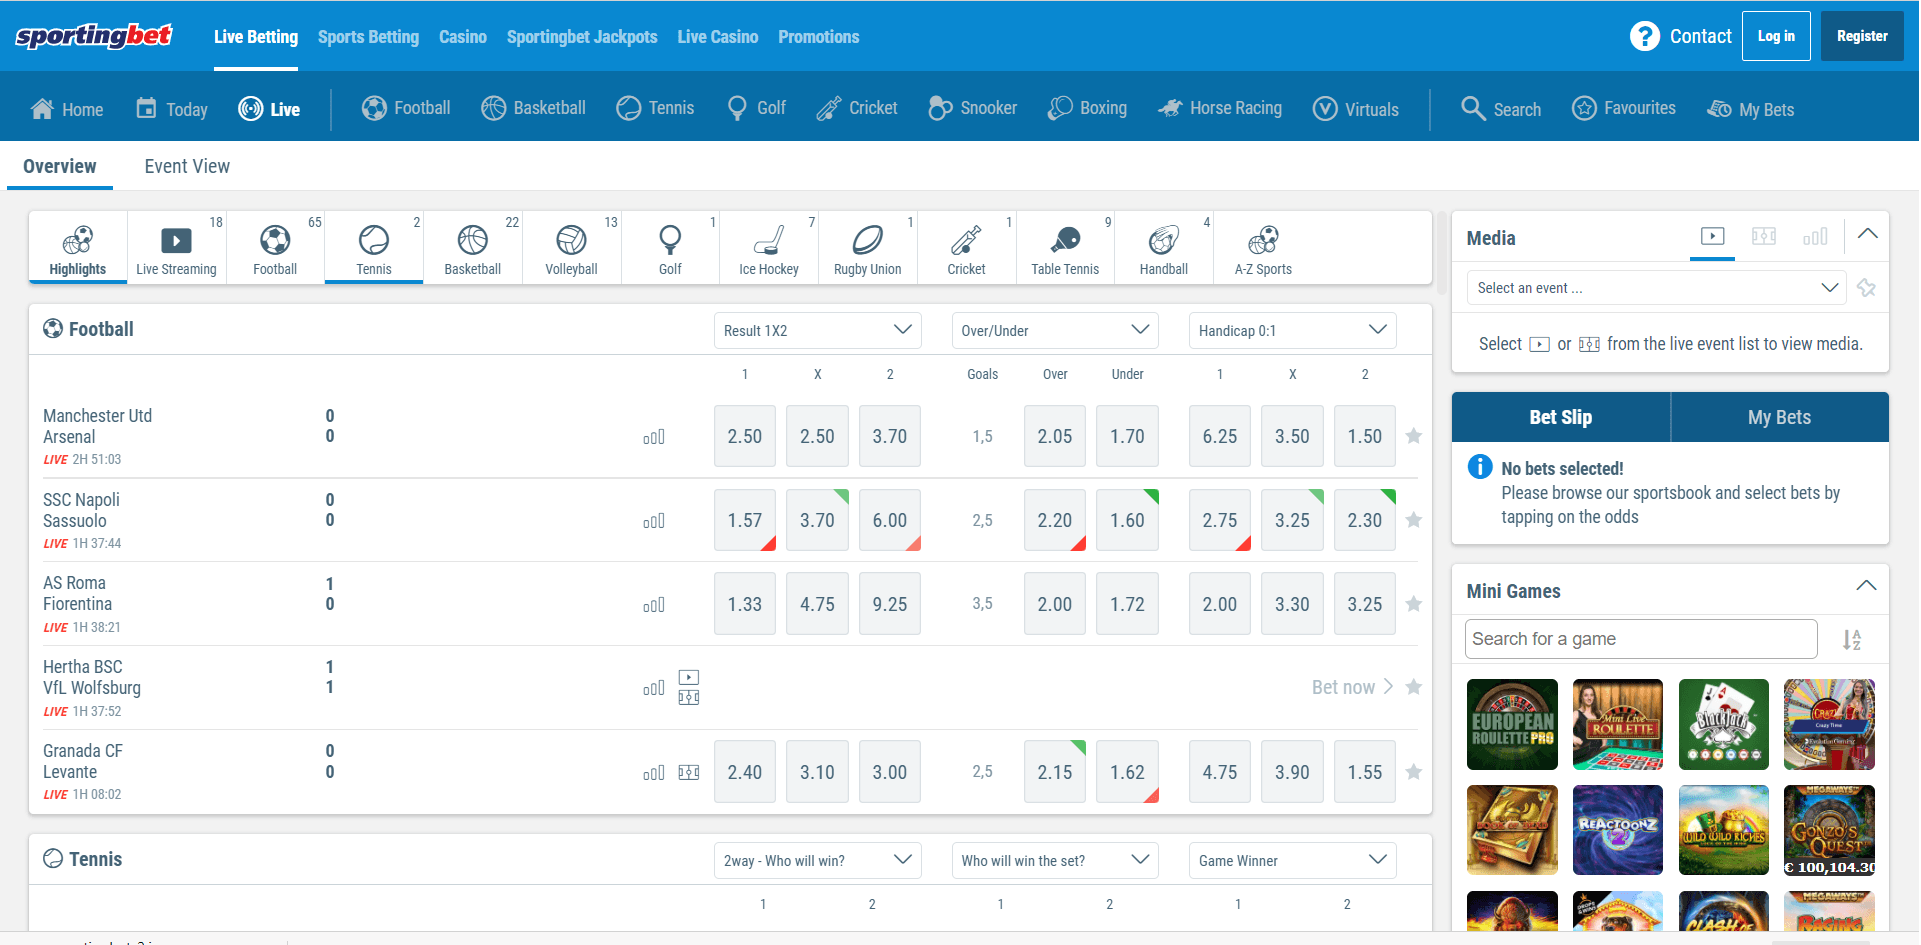
Task: Favourite the AS Roma vs Fiorentina match
Action: [x=1413, y=604]
